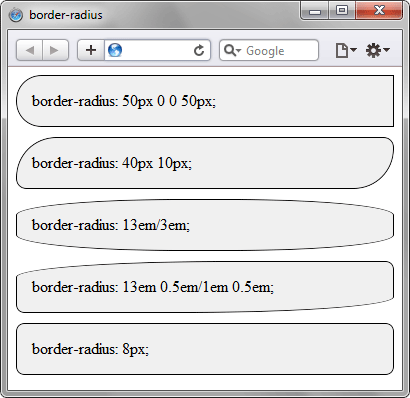
Task: Click the Safari back navigation arrow
Action: [29, 50]
